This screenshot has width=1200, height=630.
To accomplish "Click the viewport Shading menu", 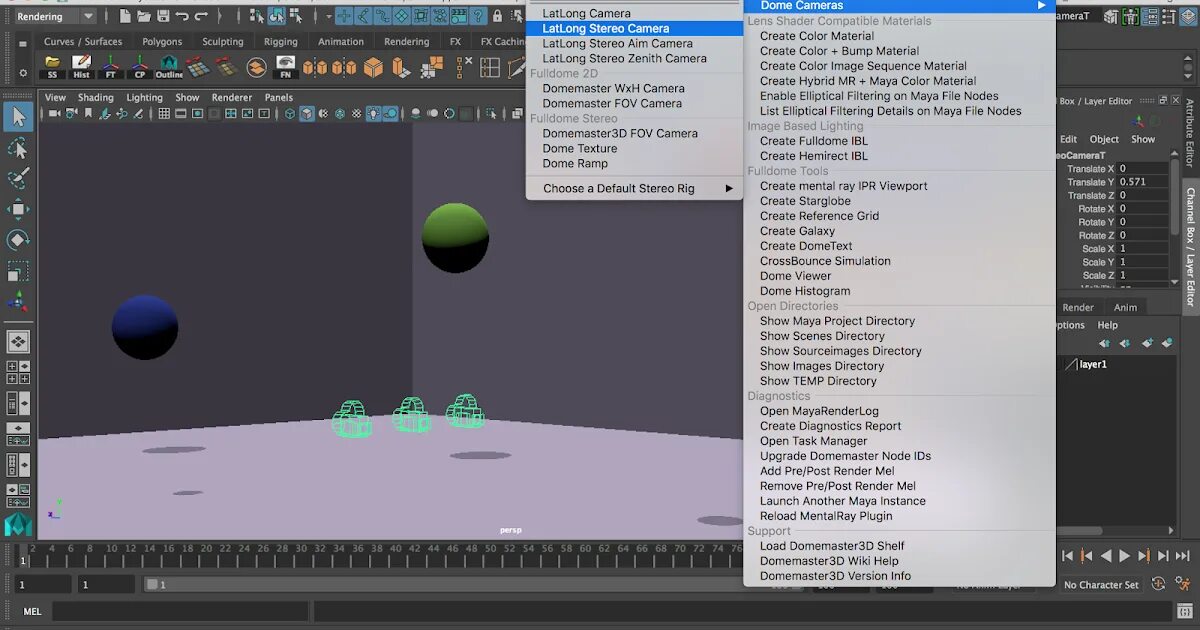I will click(x=96, y=98).
